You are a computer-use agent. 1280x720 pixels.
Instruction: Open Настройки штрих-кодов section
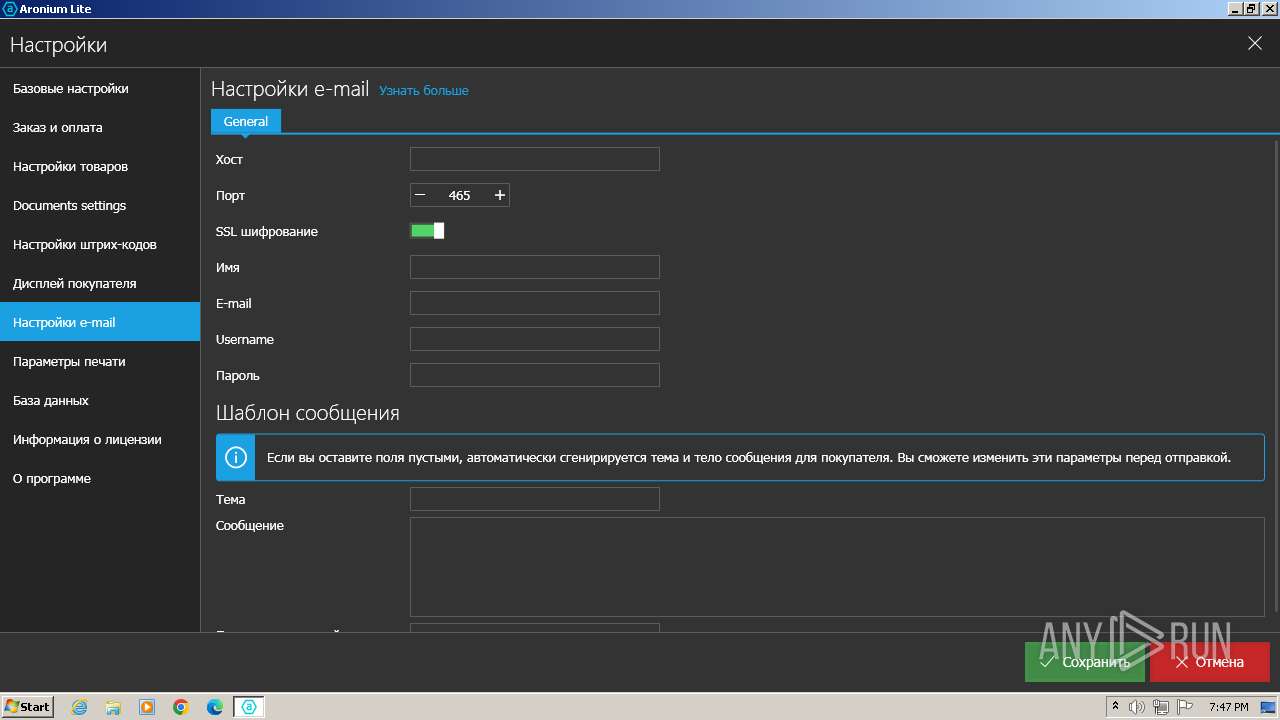(100, 244)
